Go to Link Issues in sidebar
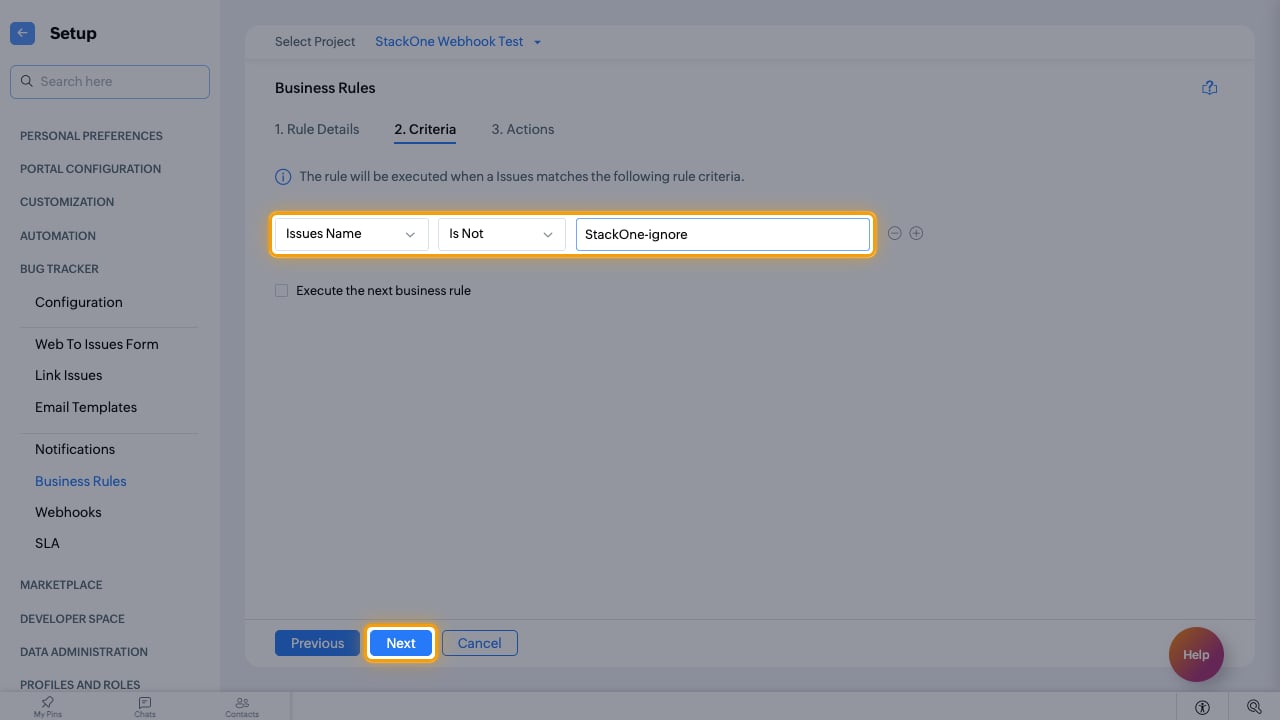Image resolution: width=1280 pixels, height=720 pixels. click(69, 375)
